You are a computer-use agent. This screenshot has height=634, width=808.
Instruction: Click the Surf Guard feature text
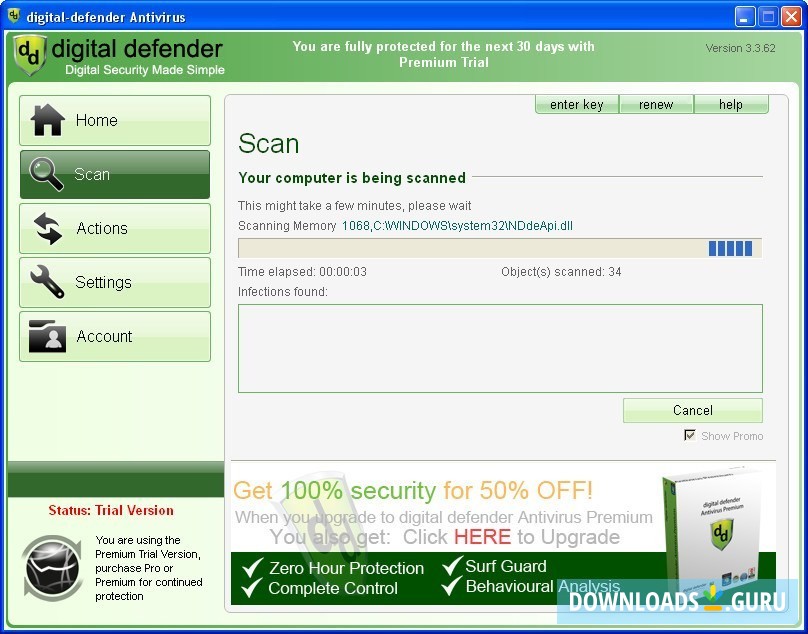point(506,566)
